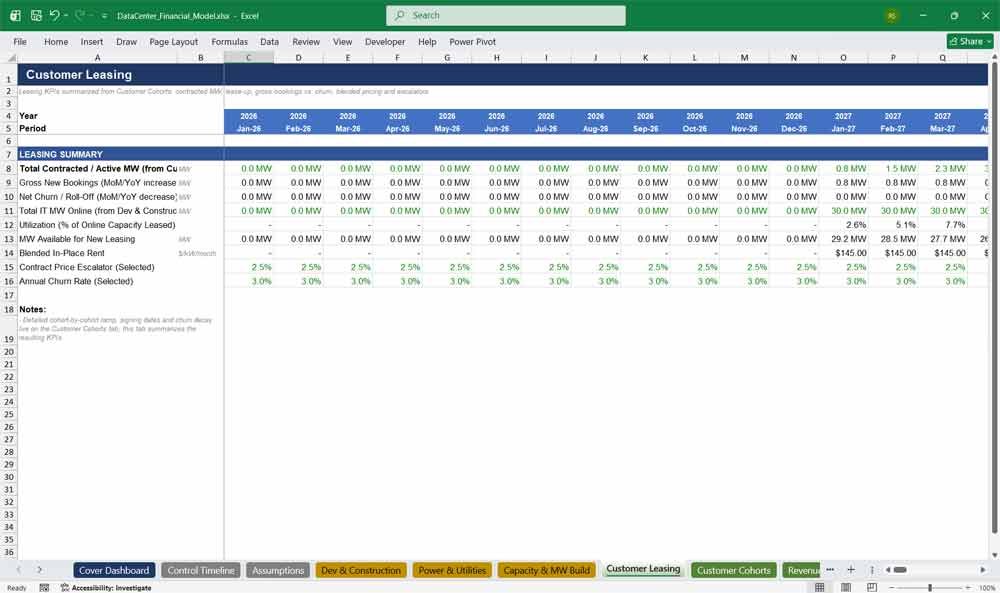Click the Excel app icon in title bar
This screenshot has height=593, width=1000.
(x=15, y=15)
